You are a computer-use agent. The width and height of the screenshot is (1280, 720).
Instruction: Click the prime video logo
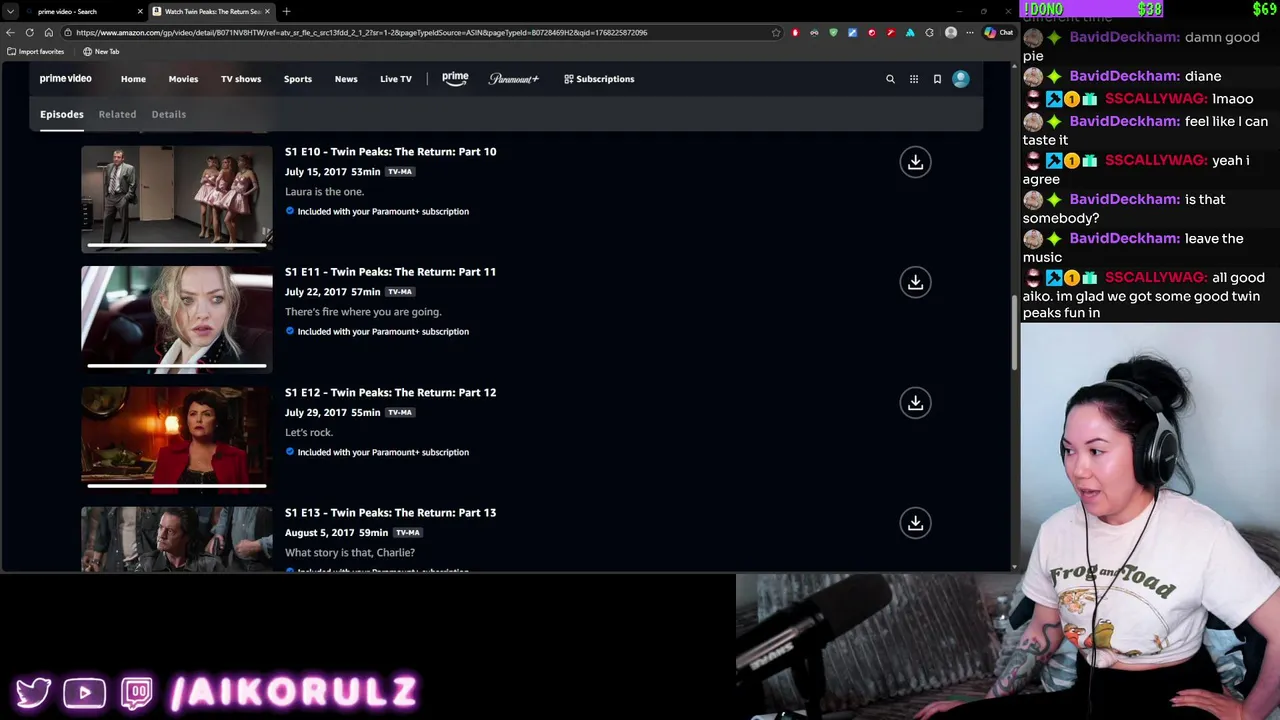pyautogui.click(x=65, y=78)
